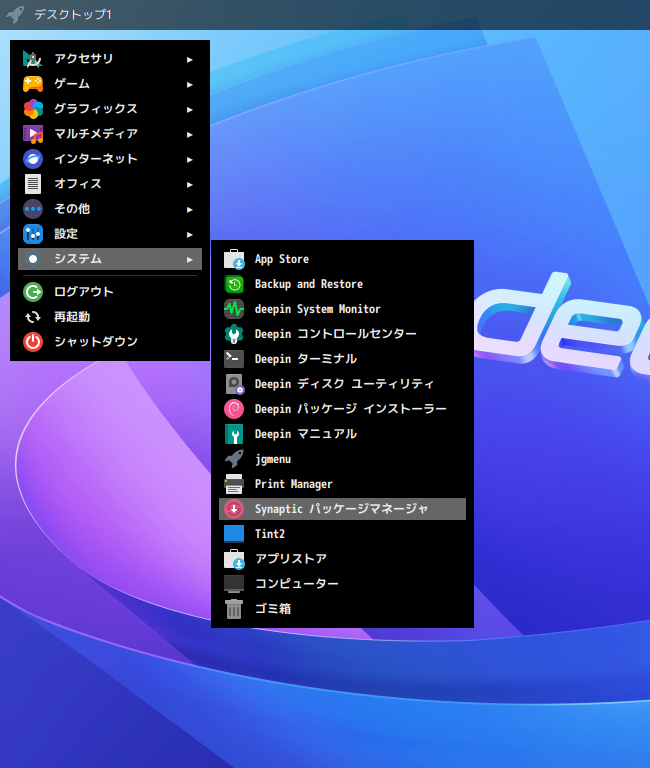Screen dimensions: 650x768
Task: Select the jgmenu text entry
Action: pos(273,459)
